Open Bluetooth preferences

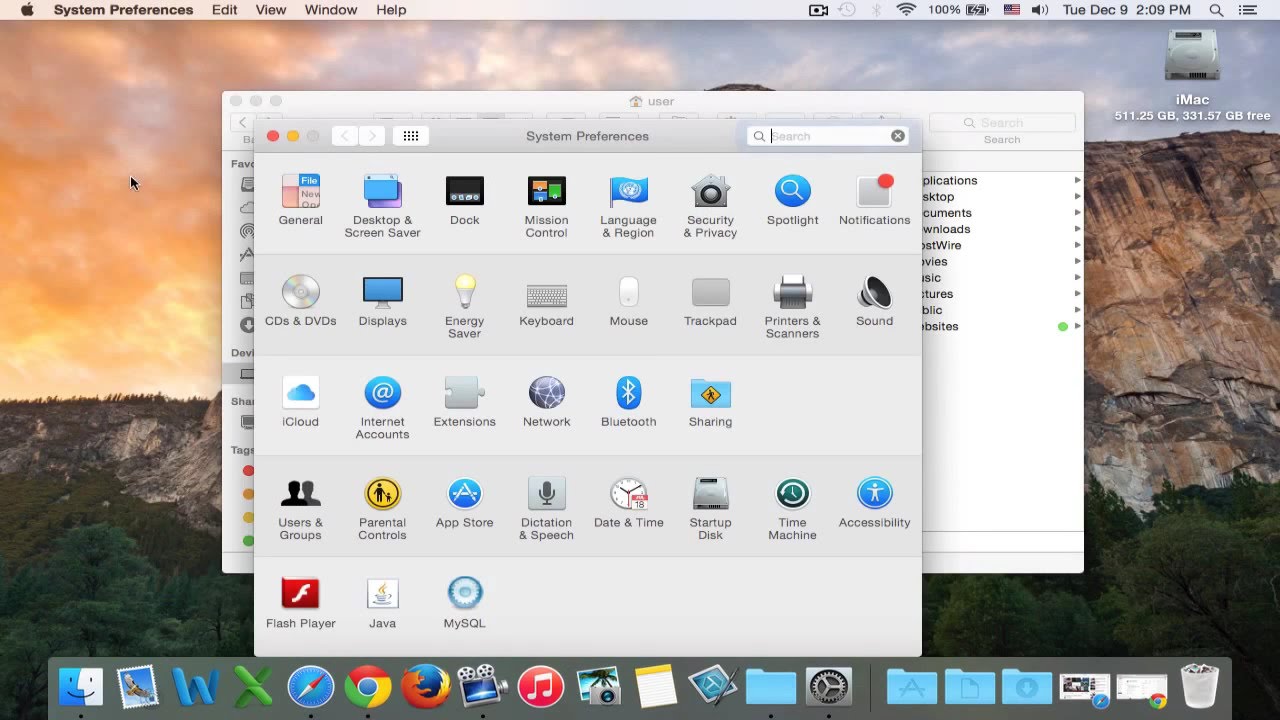[x=628, y=402]
